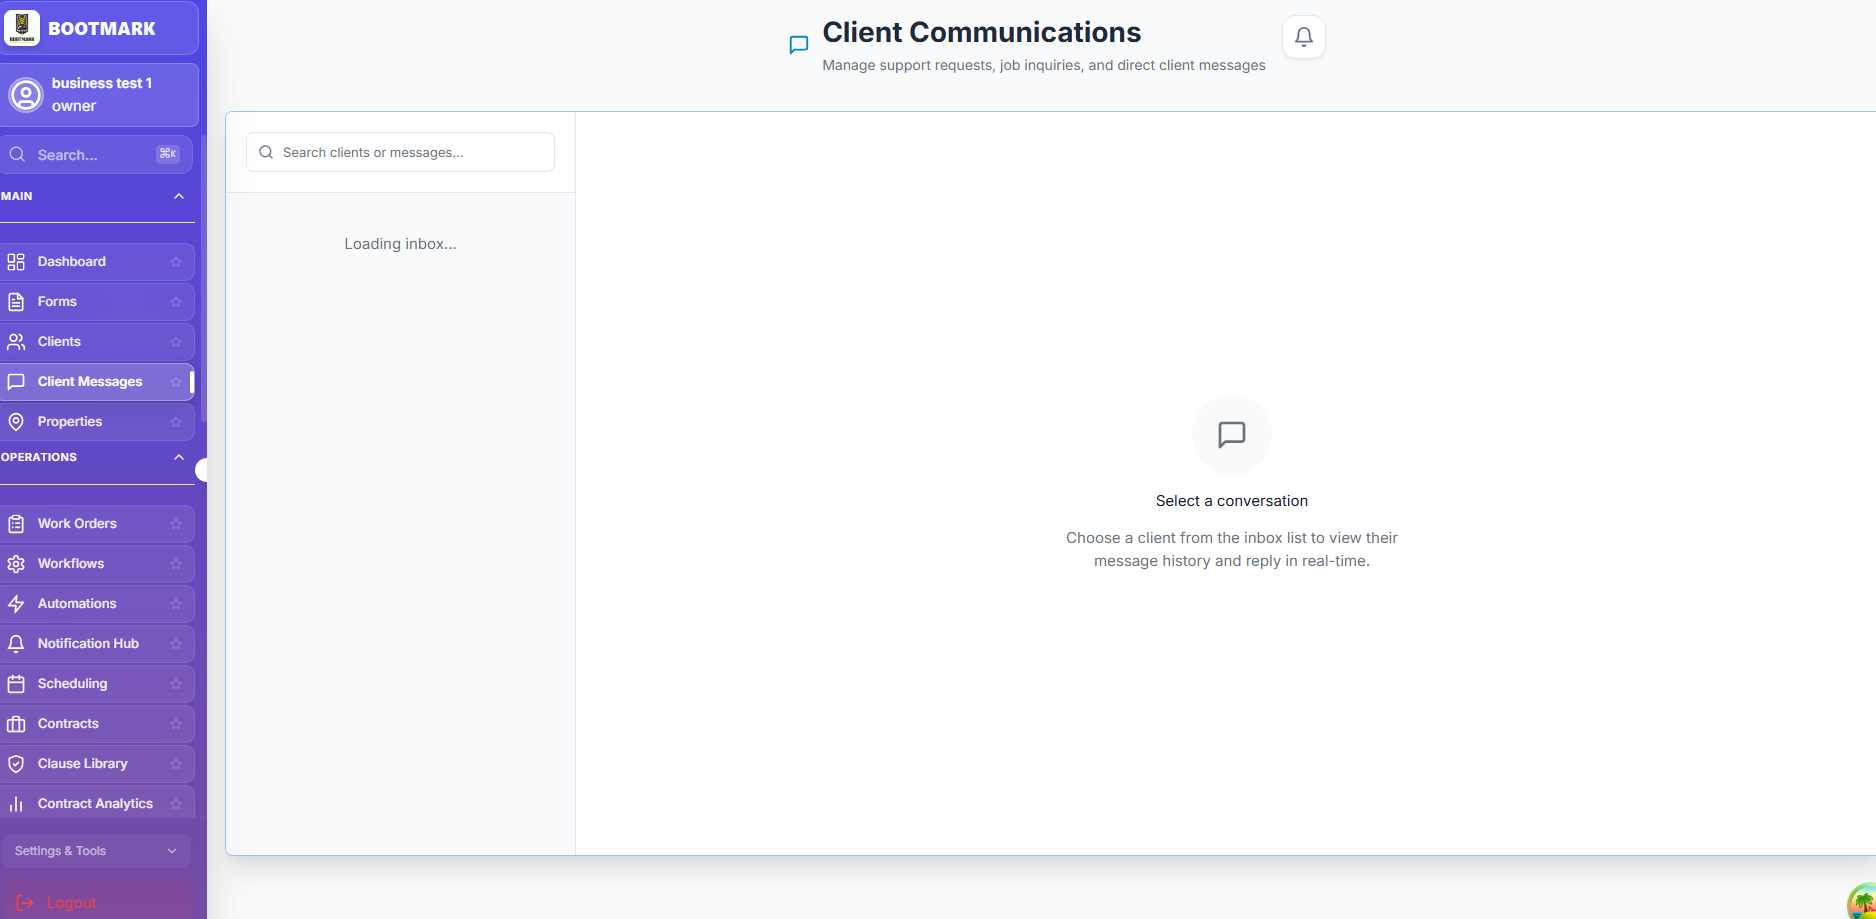The height and width of the screenshot is (919, 1876).
Task: Click the sidebar scrollbar thumb
Action: (x=204, y=280)
